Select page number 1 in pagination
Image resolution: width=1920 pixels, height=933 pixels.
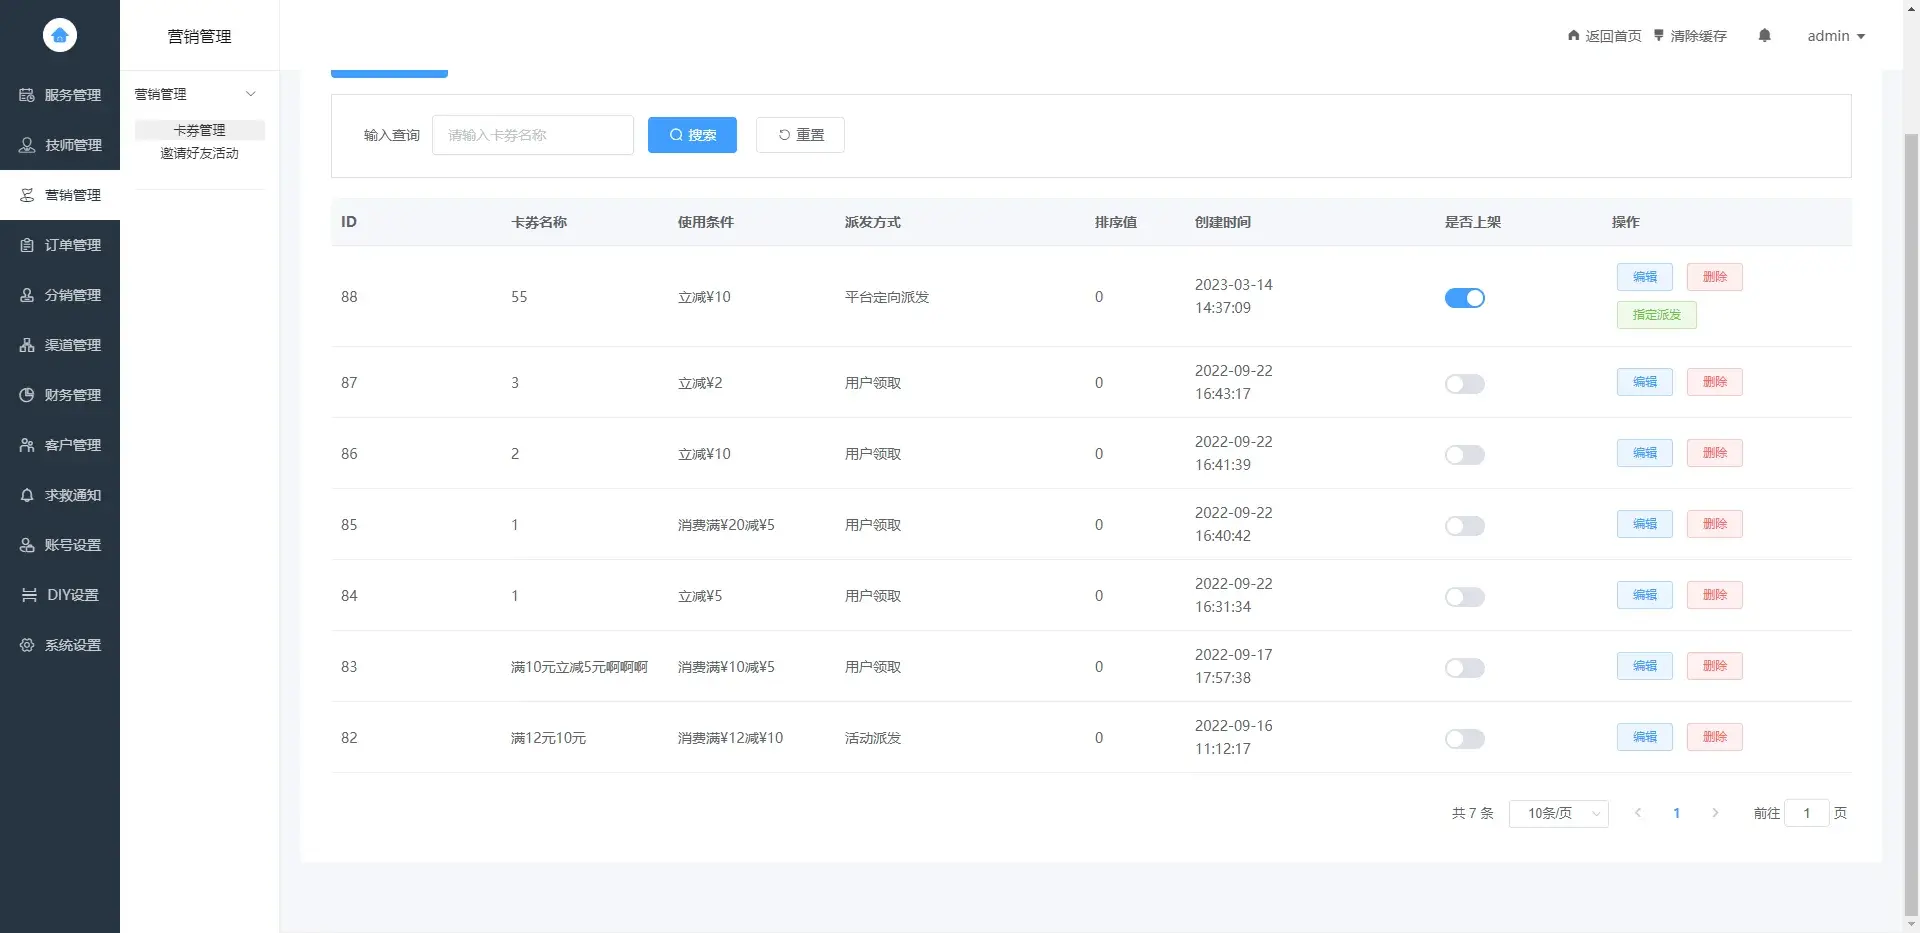pyautogui.click(x=1676, y=813)
